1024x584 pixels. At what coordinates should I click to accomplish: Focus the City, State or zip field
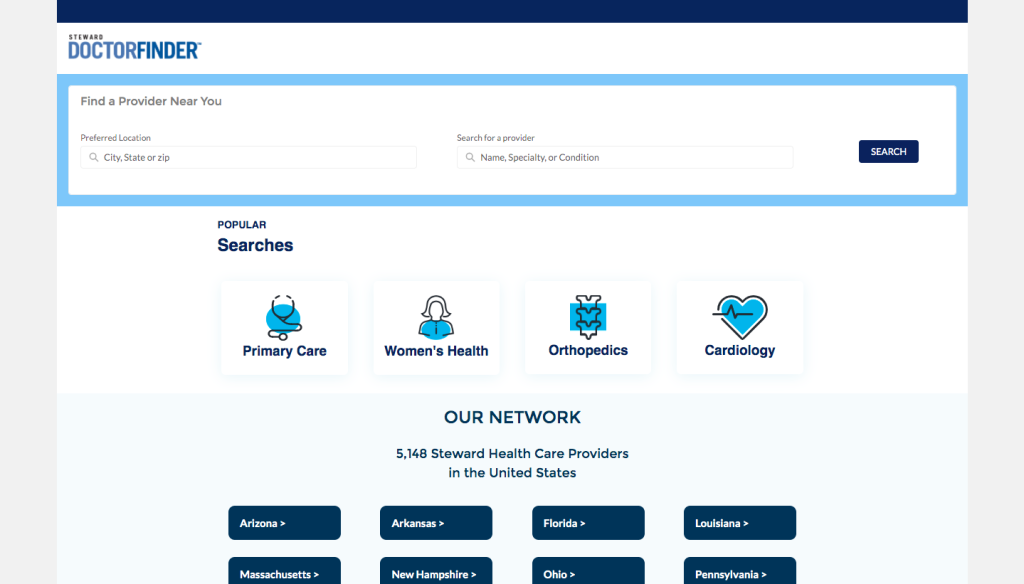248,157
